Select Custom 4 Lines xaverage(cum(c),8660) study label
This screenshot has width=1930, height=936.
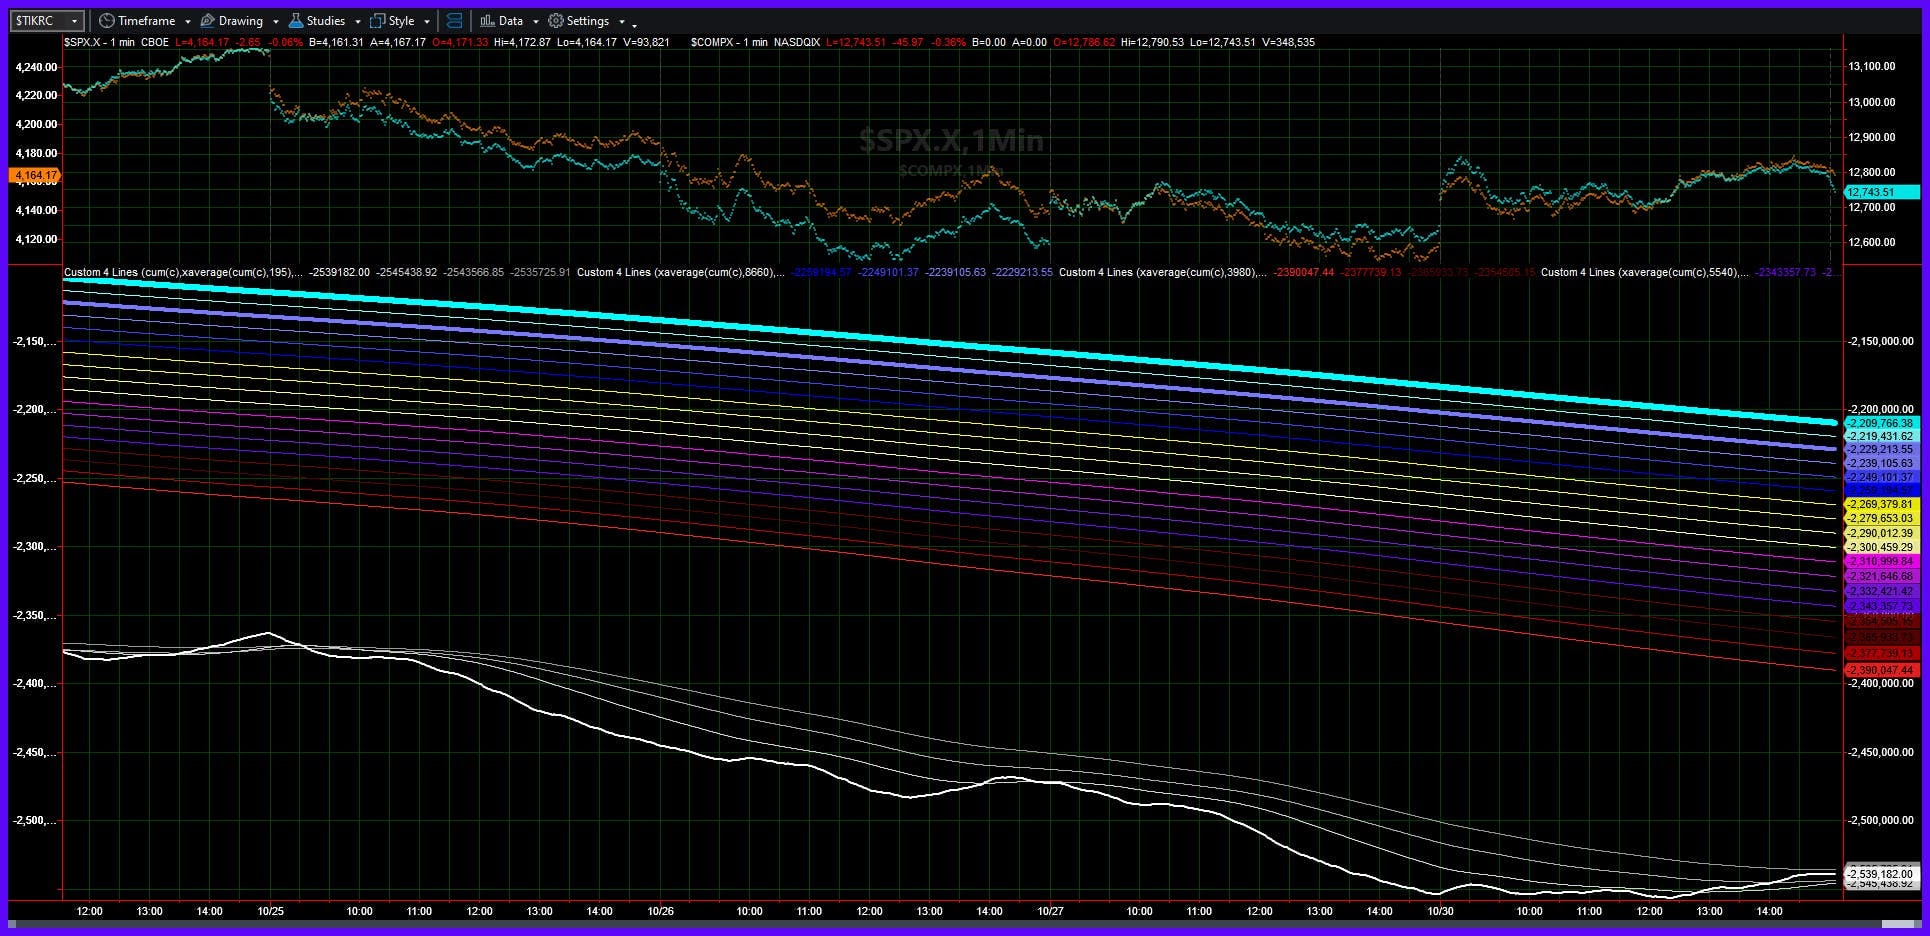click(x=681, y=272)
